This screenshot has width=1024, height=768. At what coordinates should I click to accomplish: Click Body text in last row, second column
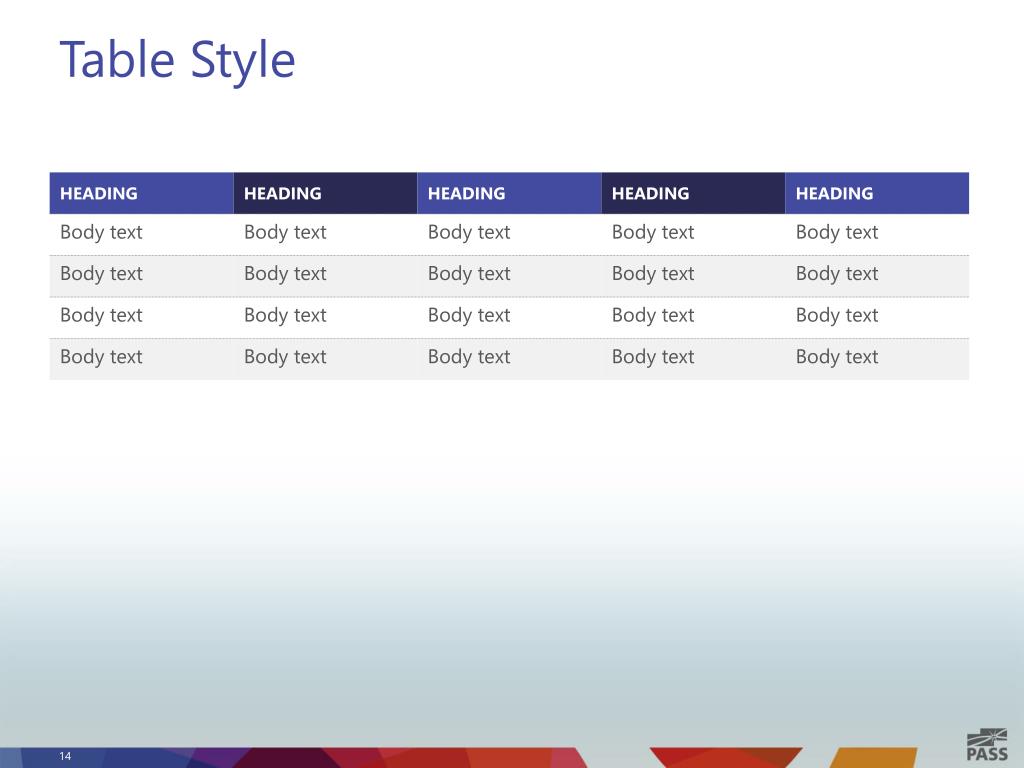point(285,357)
